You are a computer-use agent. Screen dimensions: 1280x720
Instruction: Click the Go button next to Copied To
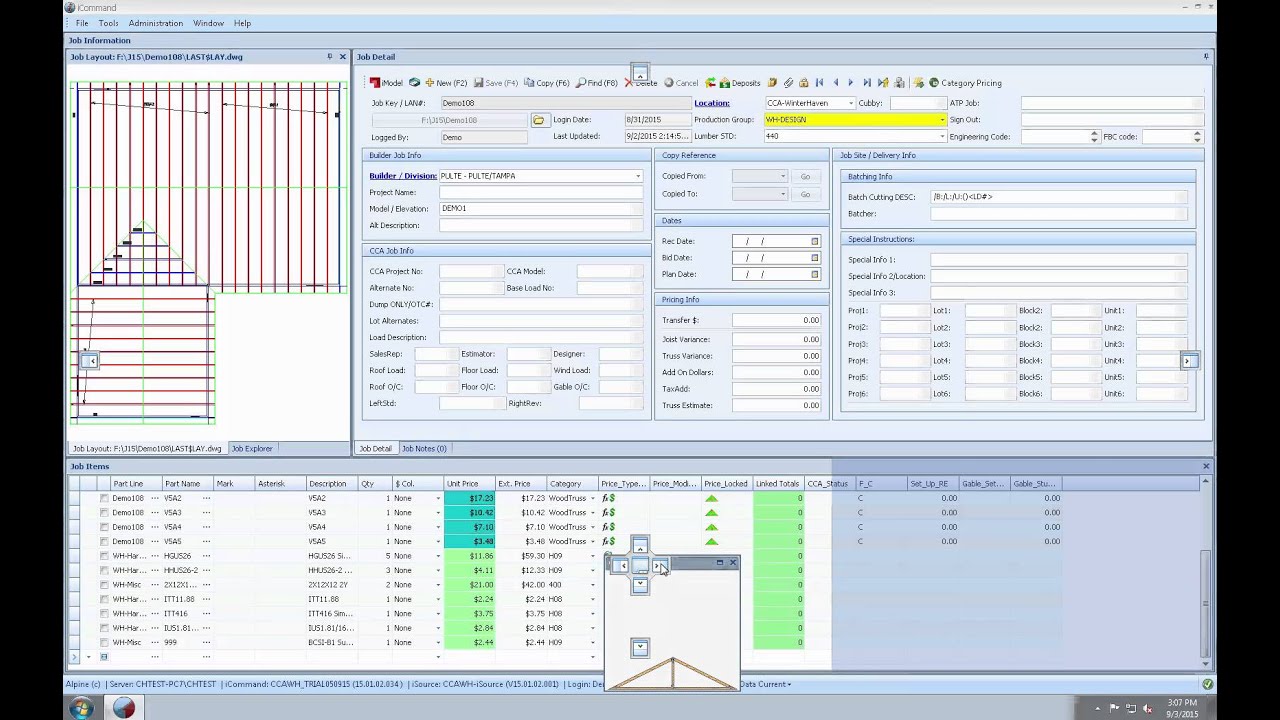[805, 193]
